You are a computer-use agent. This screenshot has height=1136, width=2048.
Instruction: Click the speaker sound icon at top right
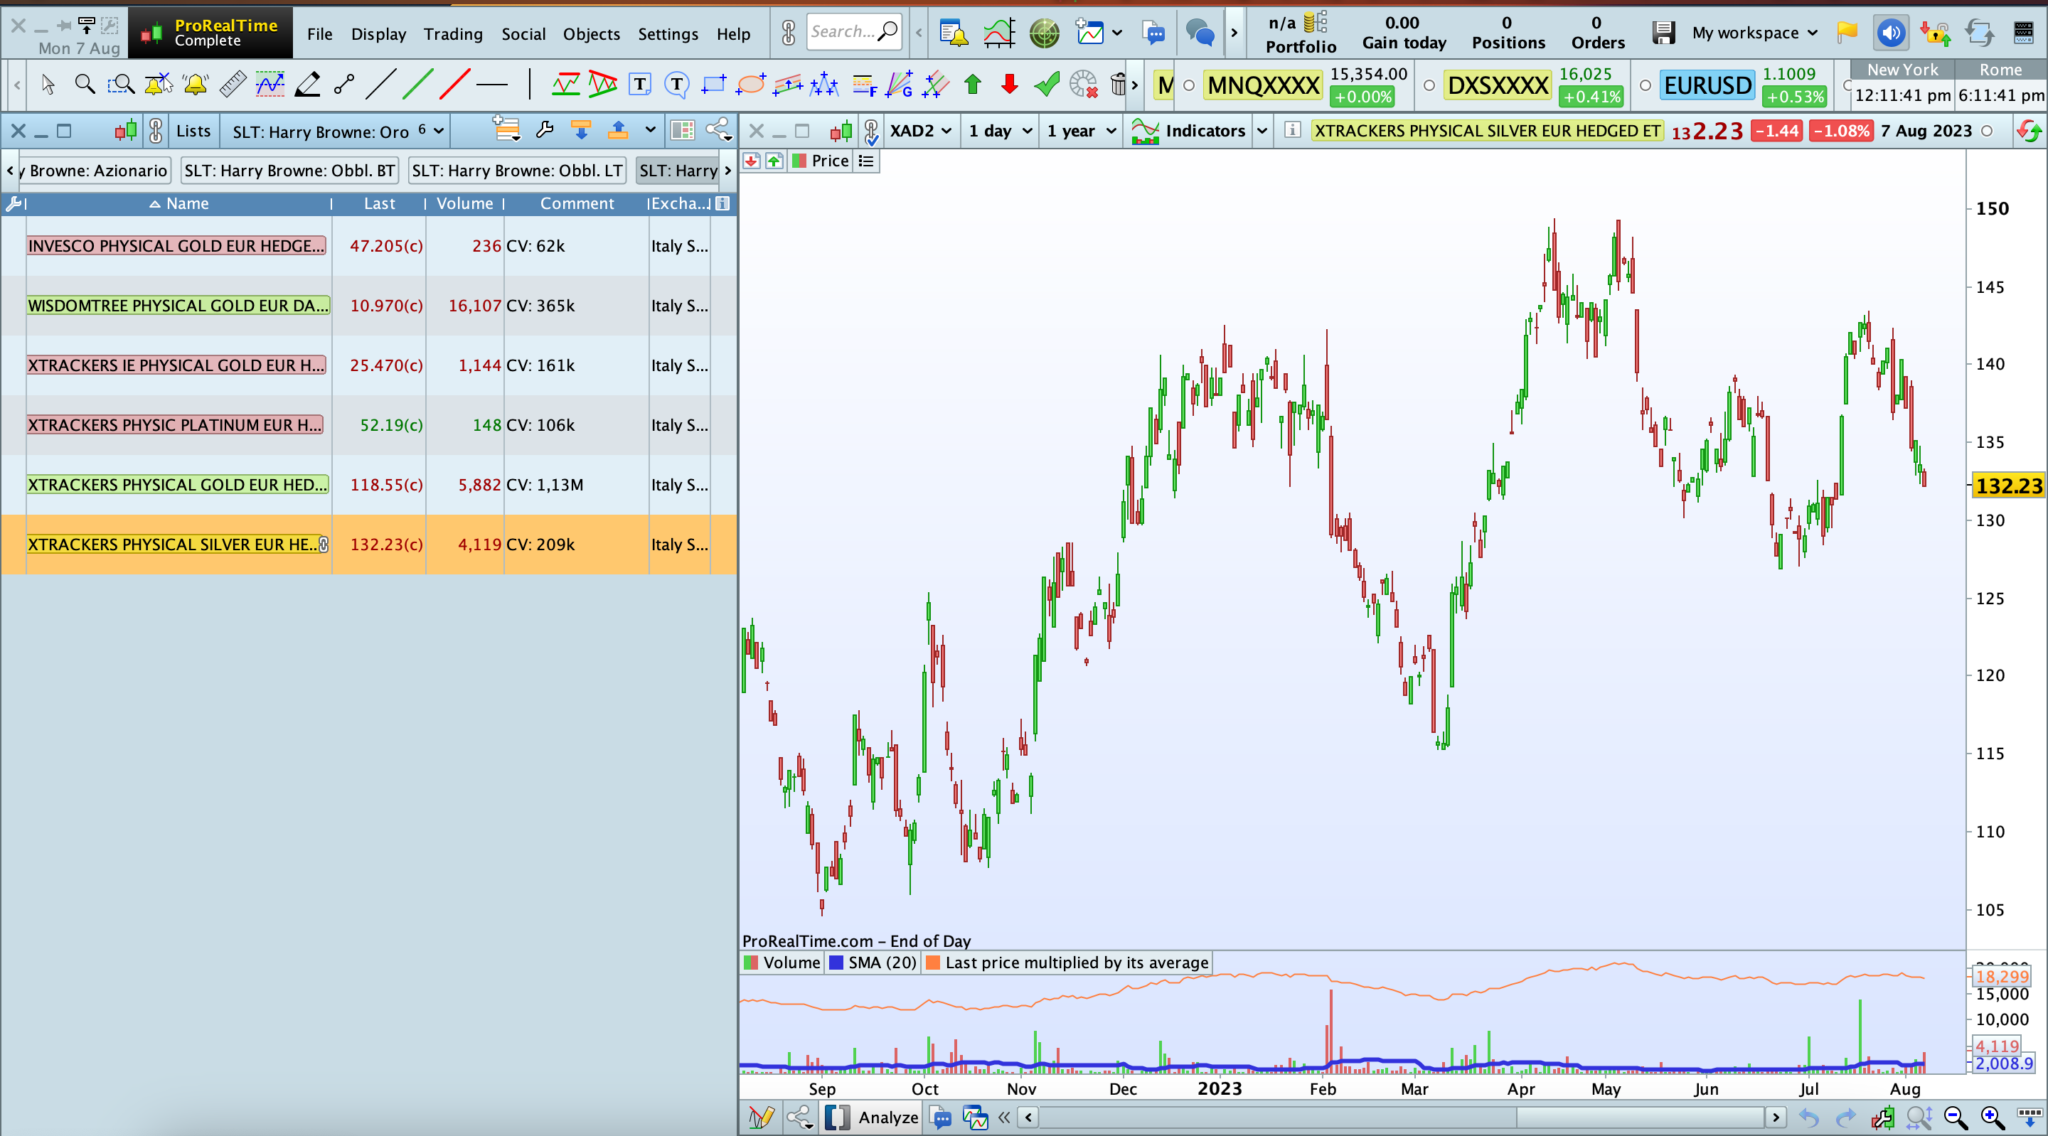coord(1890,33)
